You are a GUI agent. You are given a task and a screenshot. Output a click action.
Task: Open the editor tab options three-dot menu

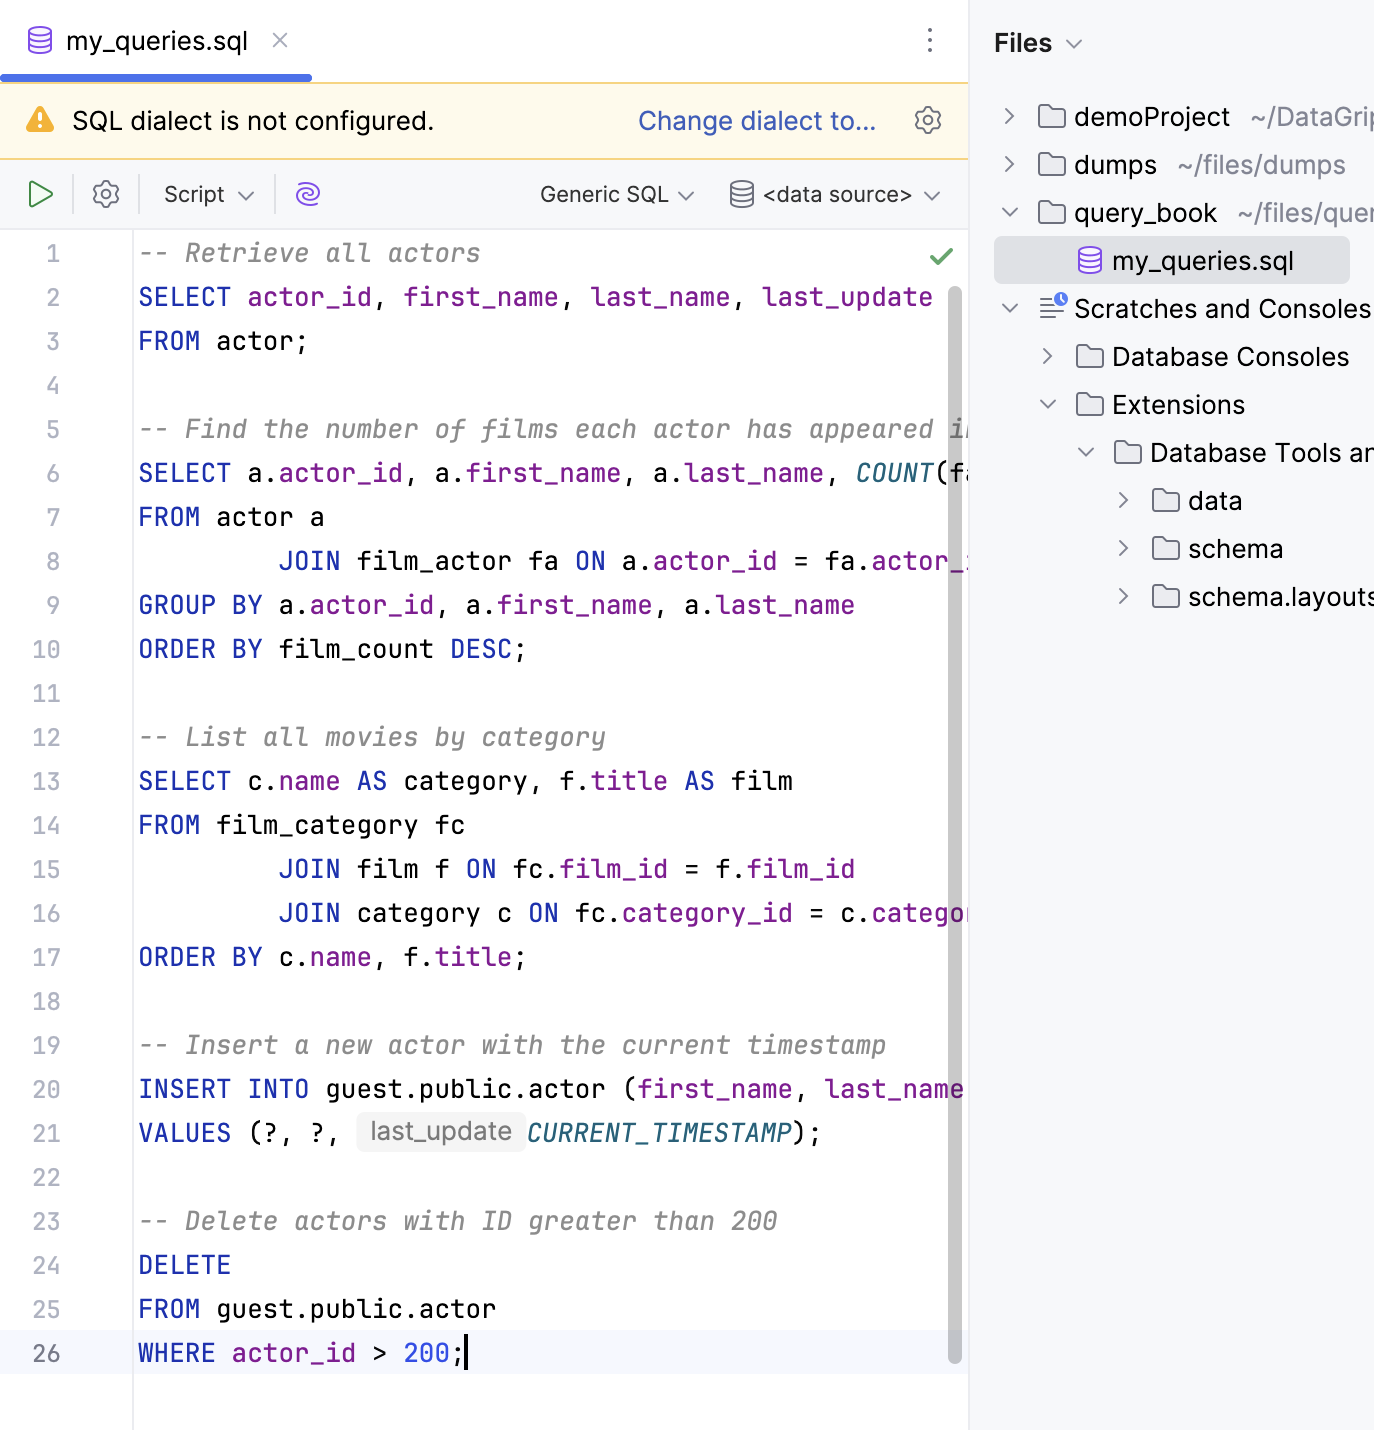coord(930,40)
